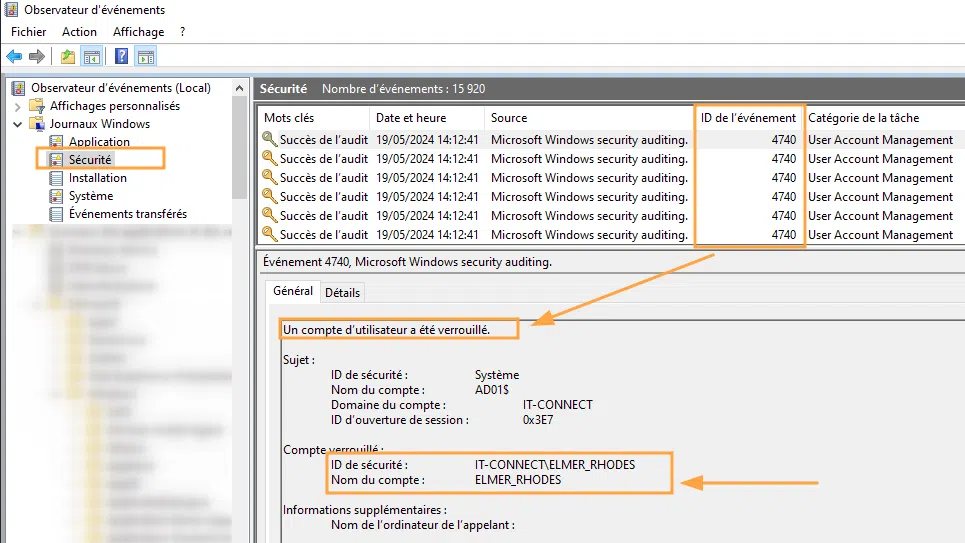Expand the Affichages personnalisés node
The width and height of the screenshot is (965, 543).
point(17,106)
